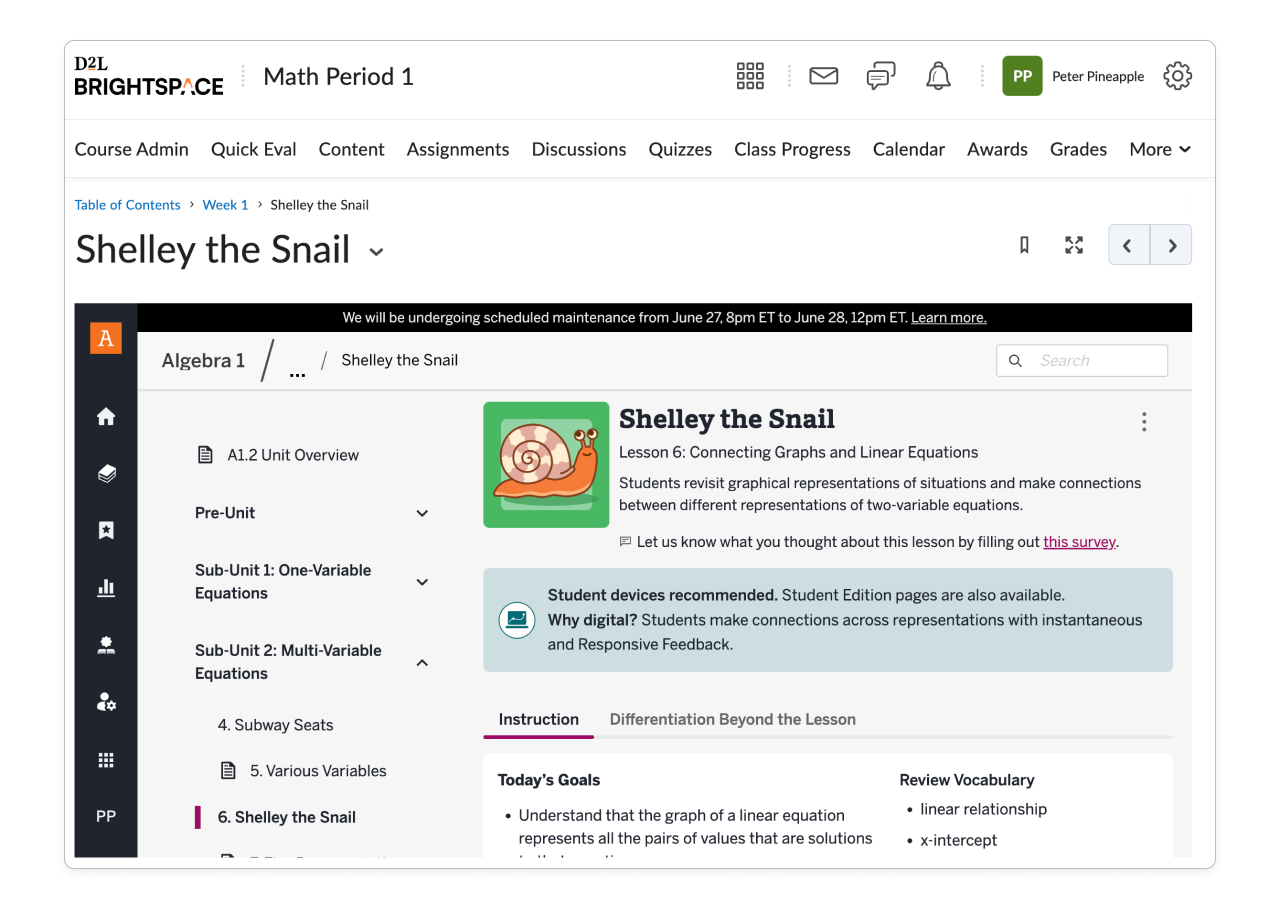Open the Shelley the Snail title dropdown
This screenshot has width=1280, height=909.
pos(376,252)
